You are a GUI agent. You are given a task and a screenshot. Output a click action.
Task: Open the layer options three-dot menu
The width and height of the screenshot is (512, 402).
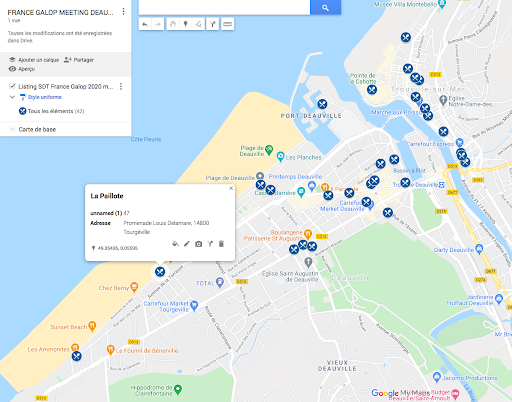[121, 86]
